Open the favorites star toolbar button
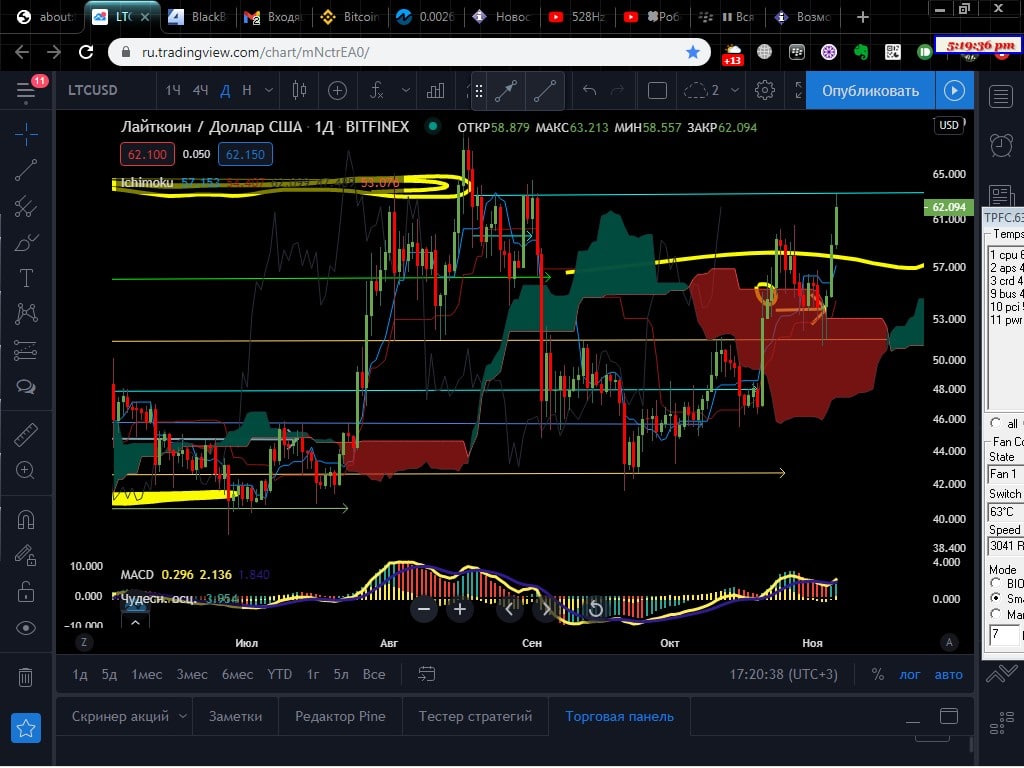Screen dimensions: 1024x768 (x=26, y=728)
